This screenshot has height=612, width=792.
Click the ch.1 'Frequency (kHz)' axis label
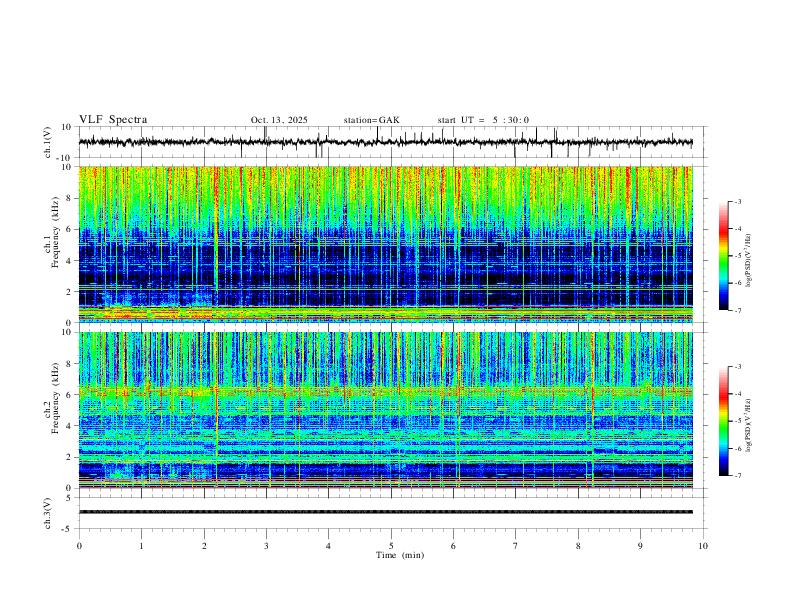(x=56, y=232)
